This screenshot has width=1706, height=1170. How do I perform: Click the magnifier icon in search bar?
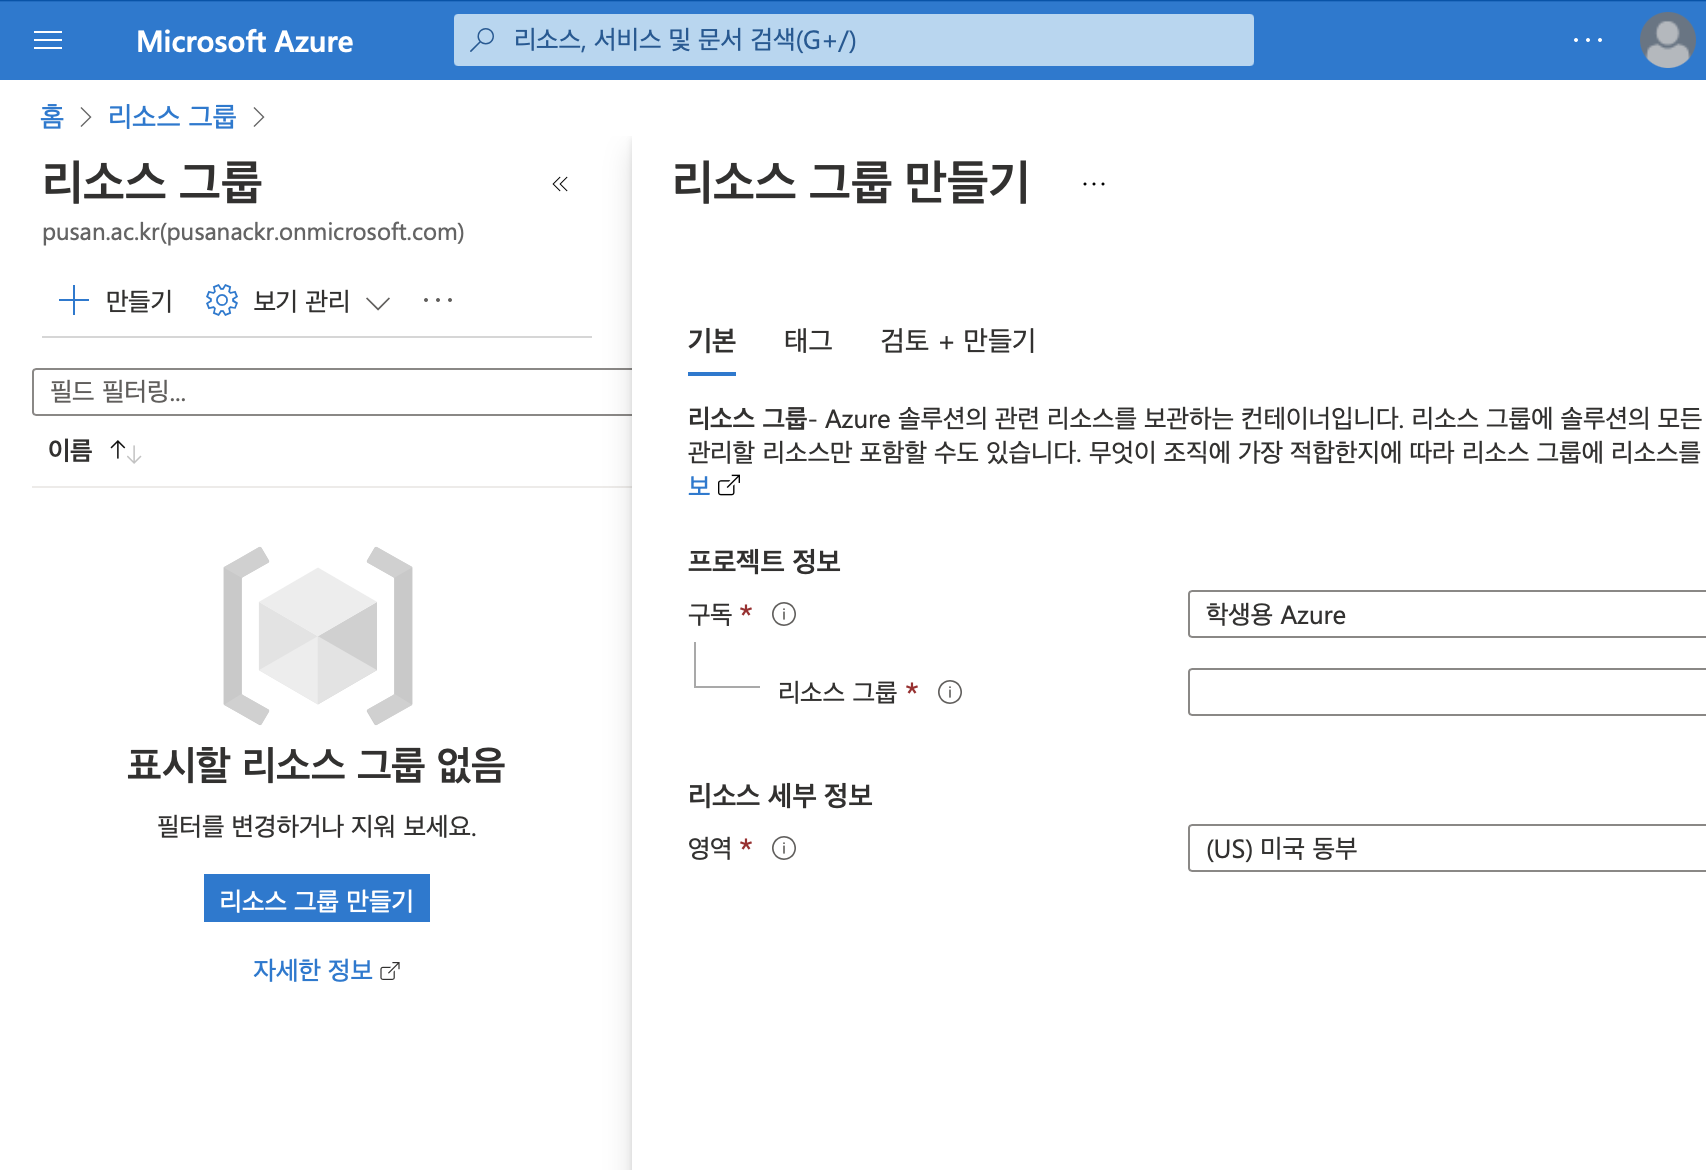[483, 40]
